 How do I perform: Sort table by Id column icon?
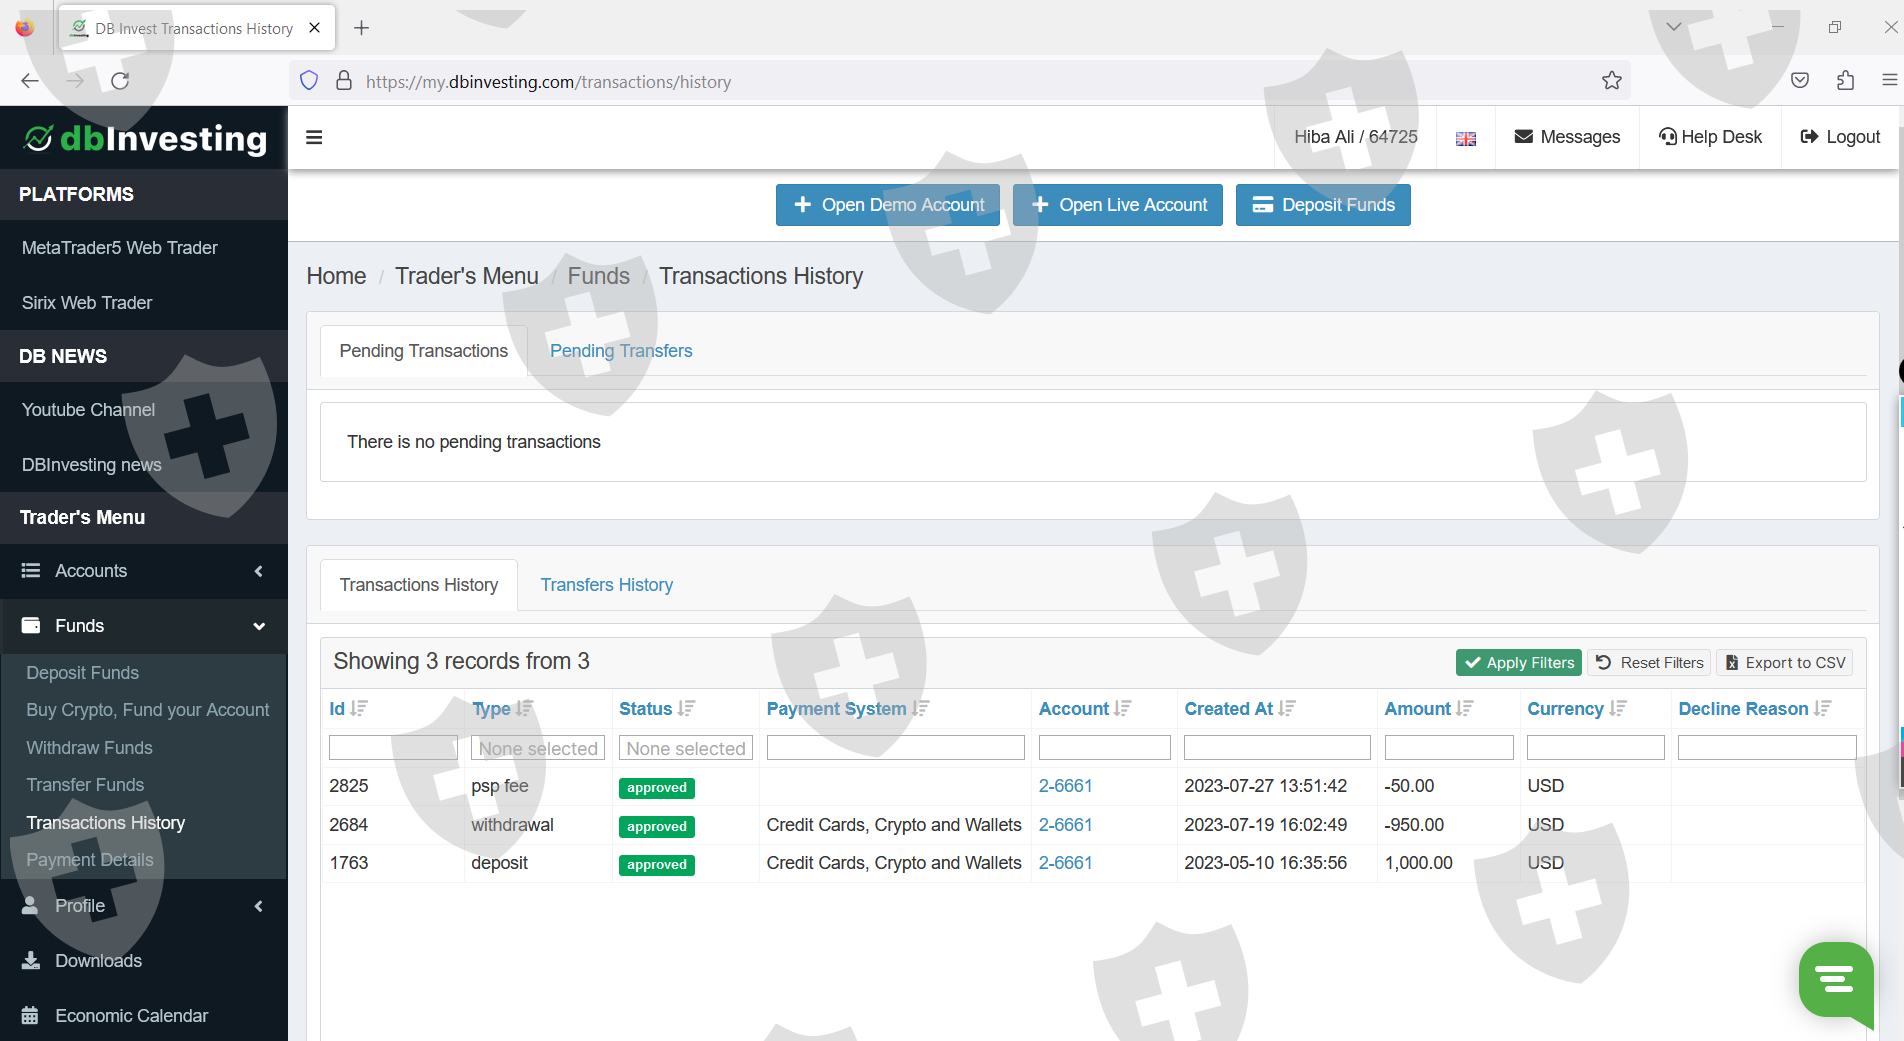359,709
